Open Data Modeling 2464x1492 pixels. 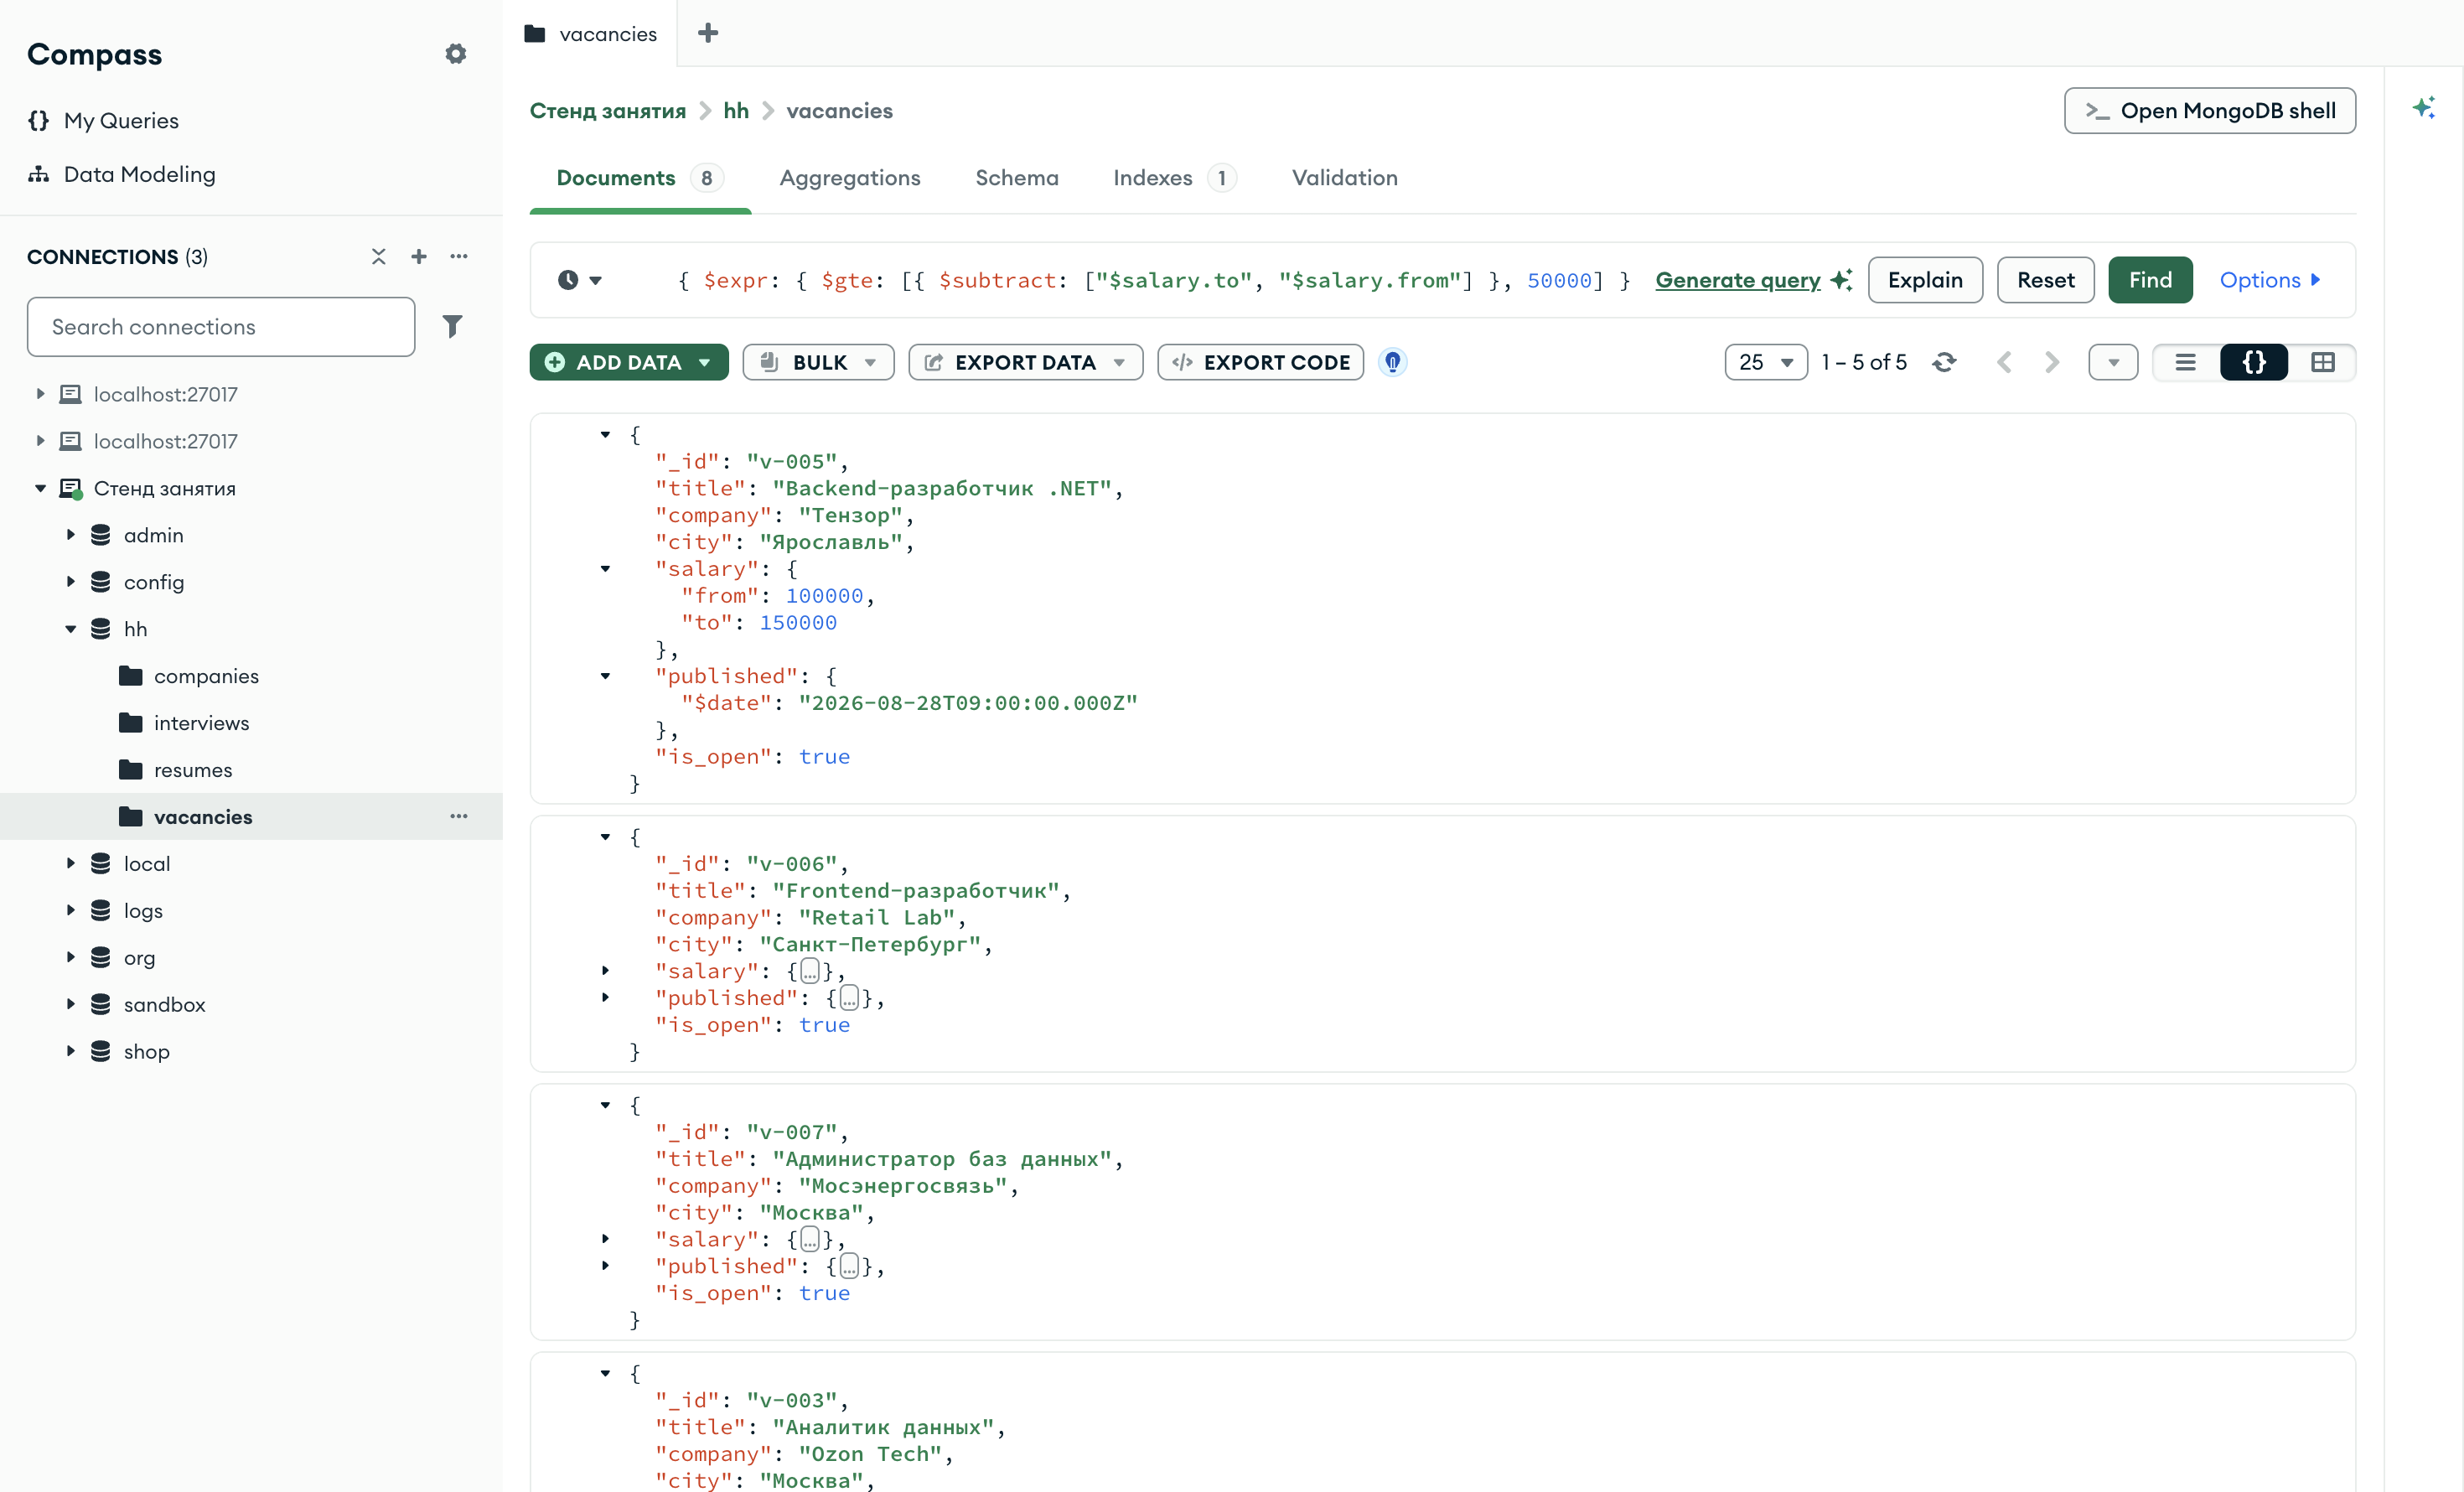click(x=122, y=174)
